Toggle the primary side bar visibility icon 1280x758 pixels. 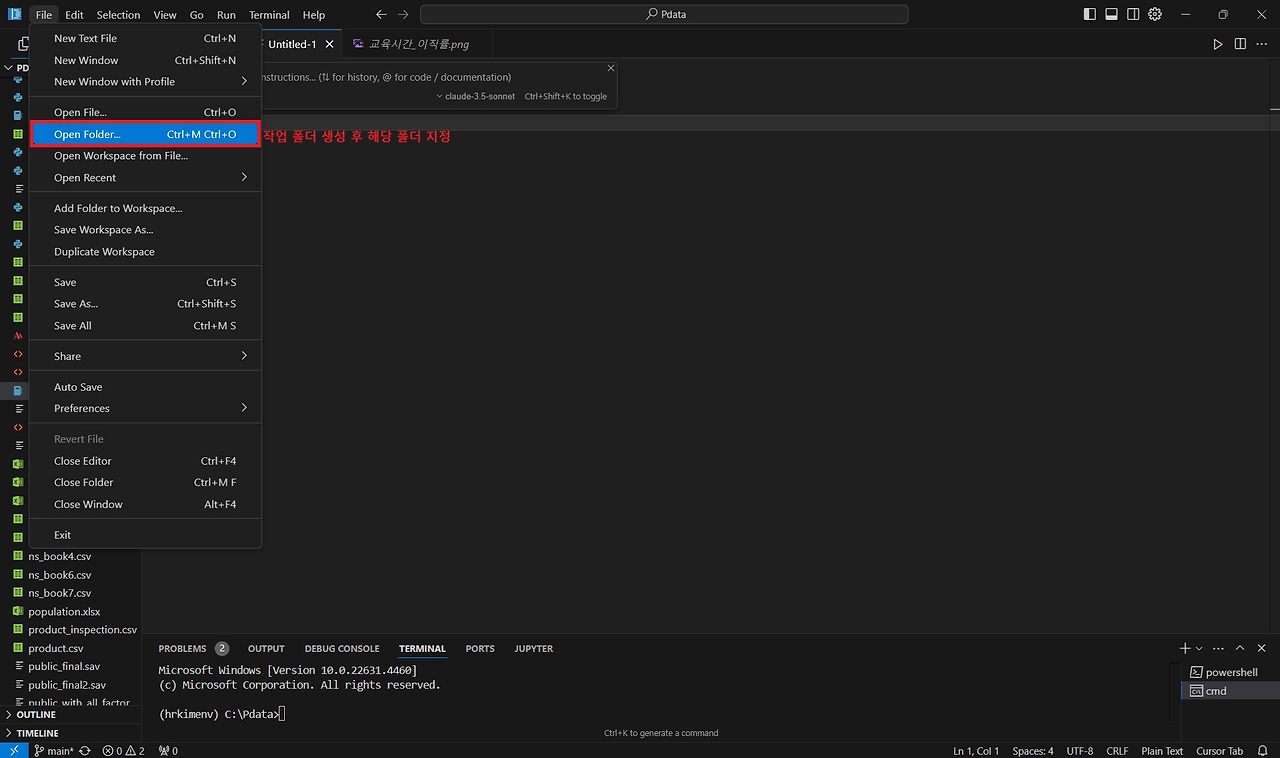click(1089, 14)
